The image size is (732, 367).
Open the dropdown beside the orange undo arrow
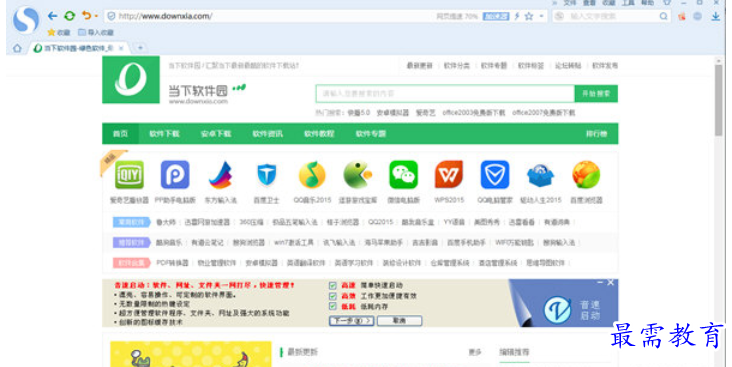coord(96,16)
